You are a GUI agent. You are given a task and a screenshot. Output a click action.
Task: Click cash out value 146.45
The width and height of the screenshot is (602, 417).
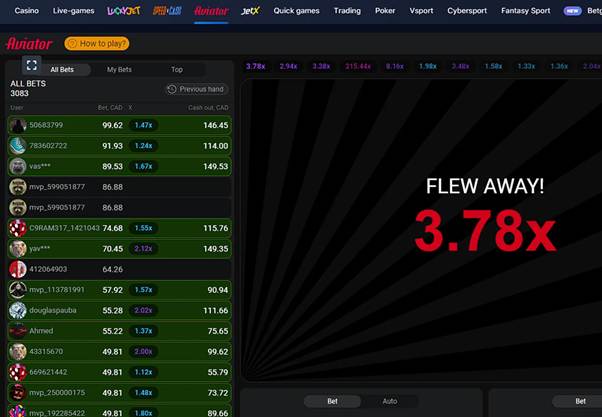215,125
